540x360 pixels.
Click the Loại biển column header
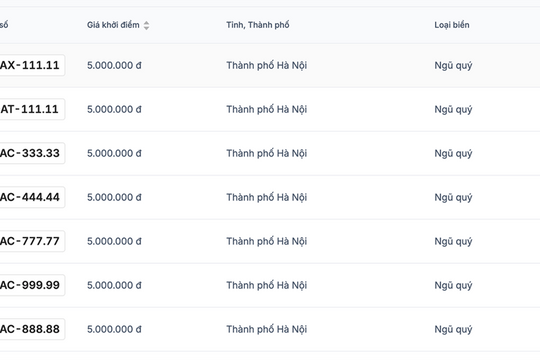click(451, 25)
